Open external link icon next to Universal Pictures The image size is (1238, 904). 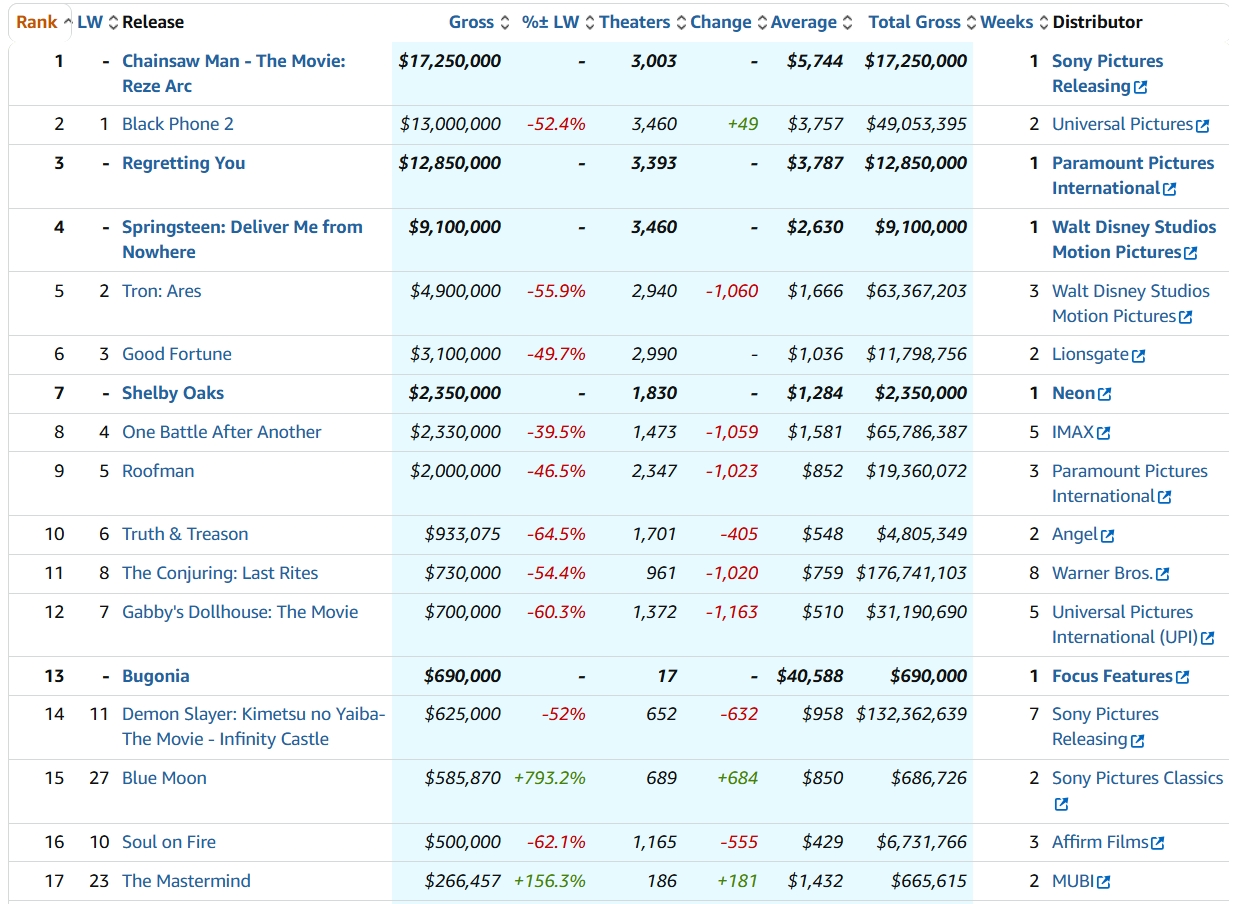click(1202, 126)
